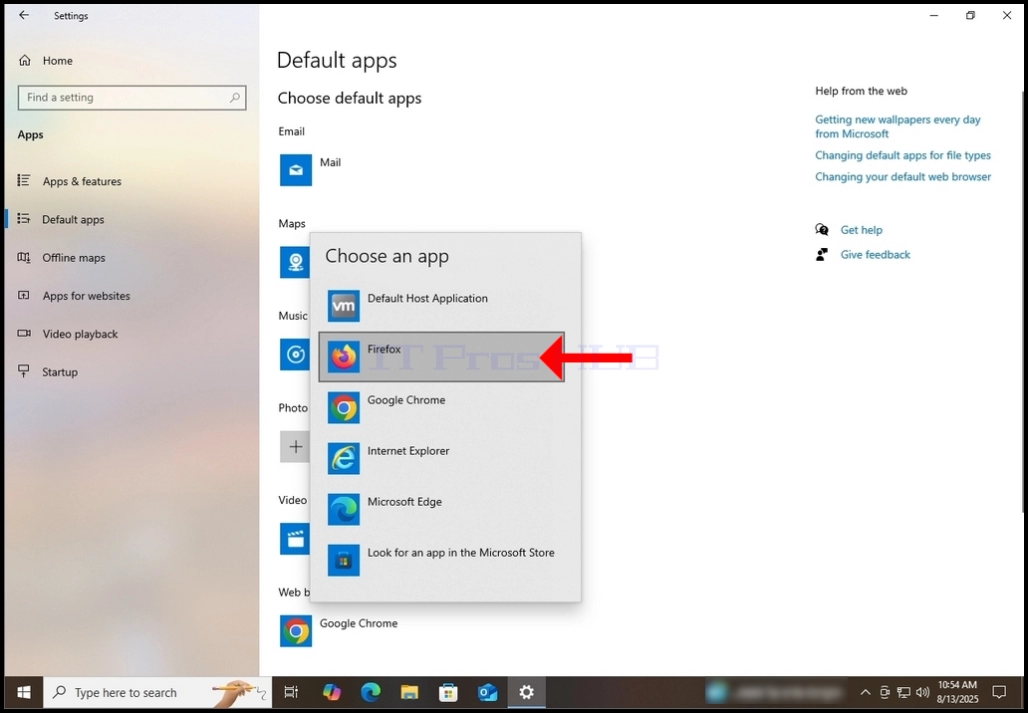
Task: Launch Microsoft Edge from the taskbar
Action: 370,692
